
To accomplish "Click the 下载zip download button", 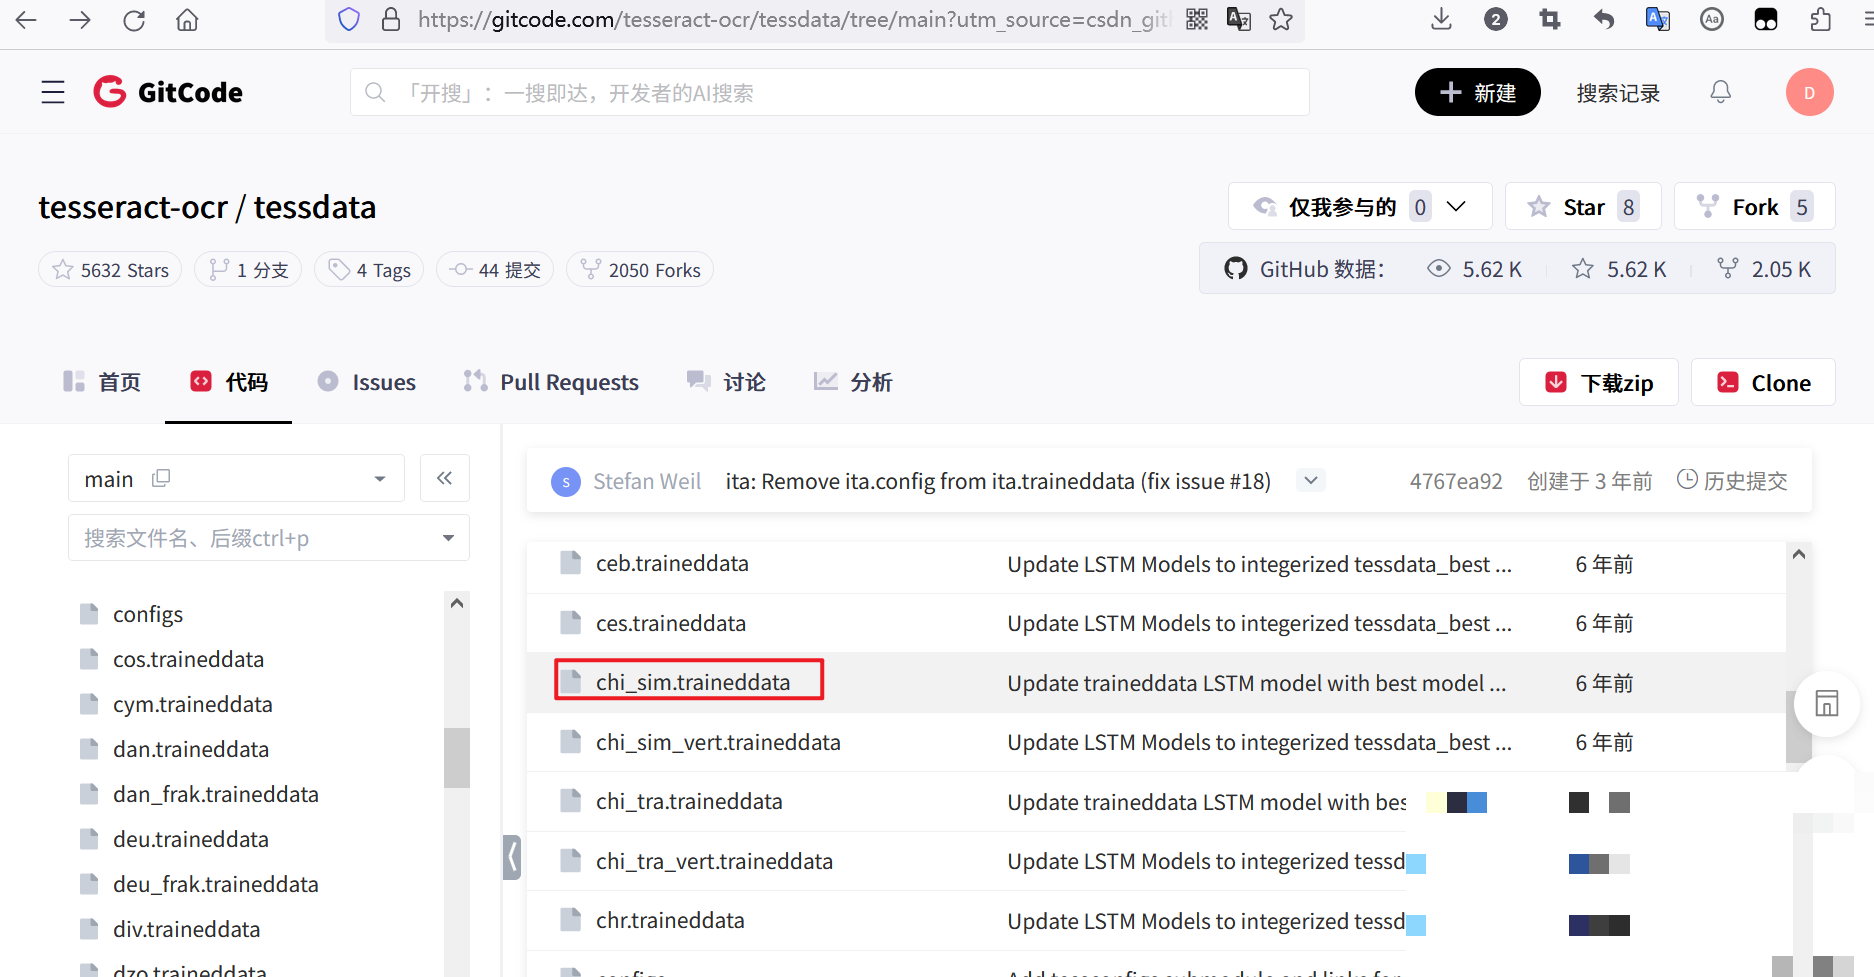I will [x=1598, y=383].
